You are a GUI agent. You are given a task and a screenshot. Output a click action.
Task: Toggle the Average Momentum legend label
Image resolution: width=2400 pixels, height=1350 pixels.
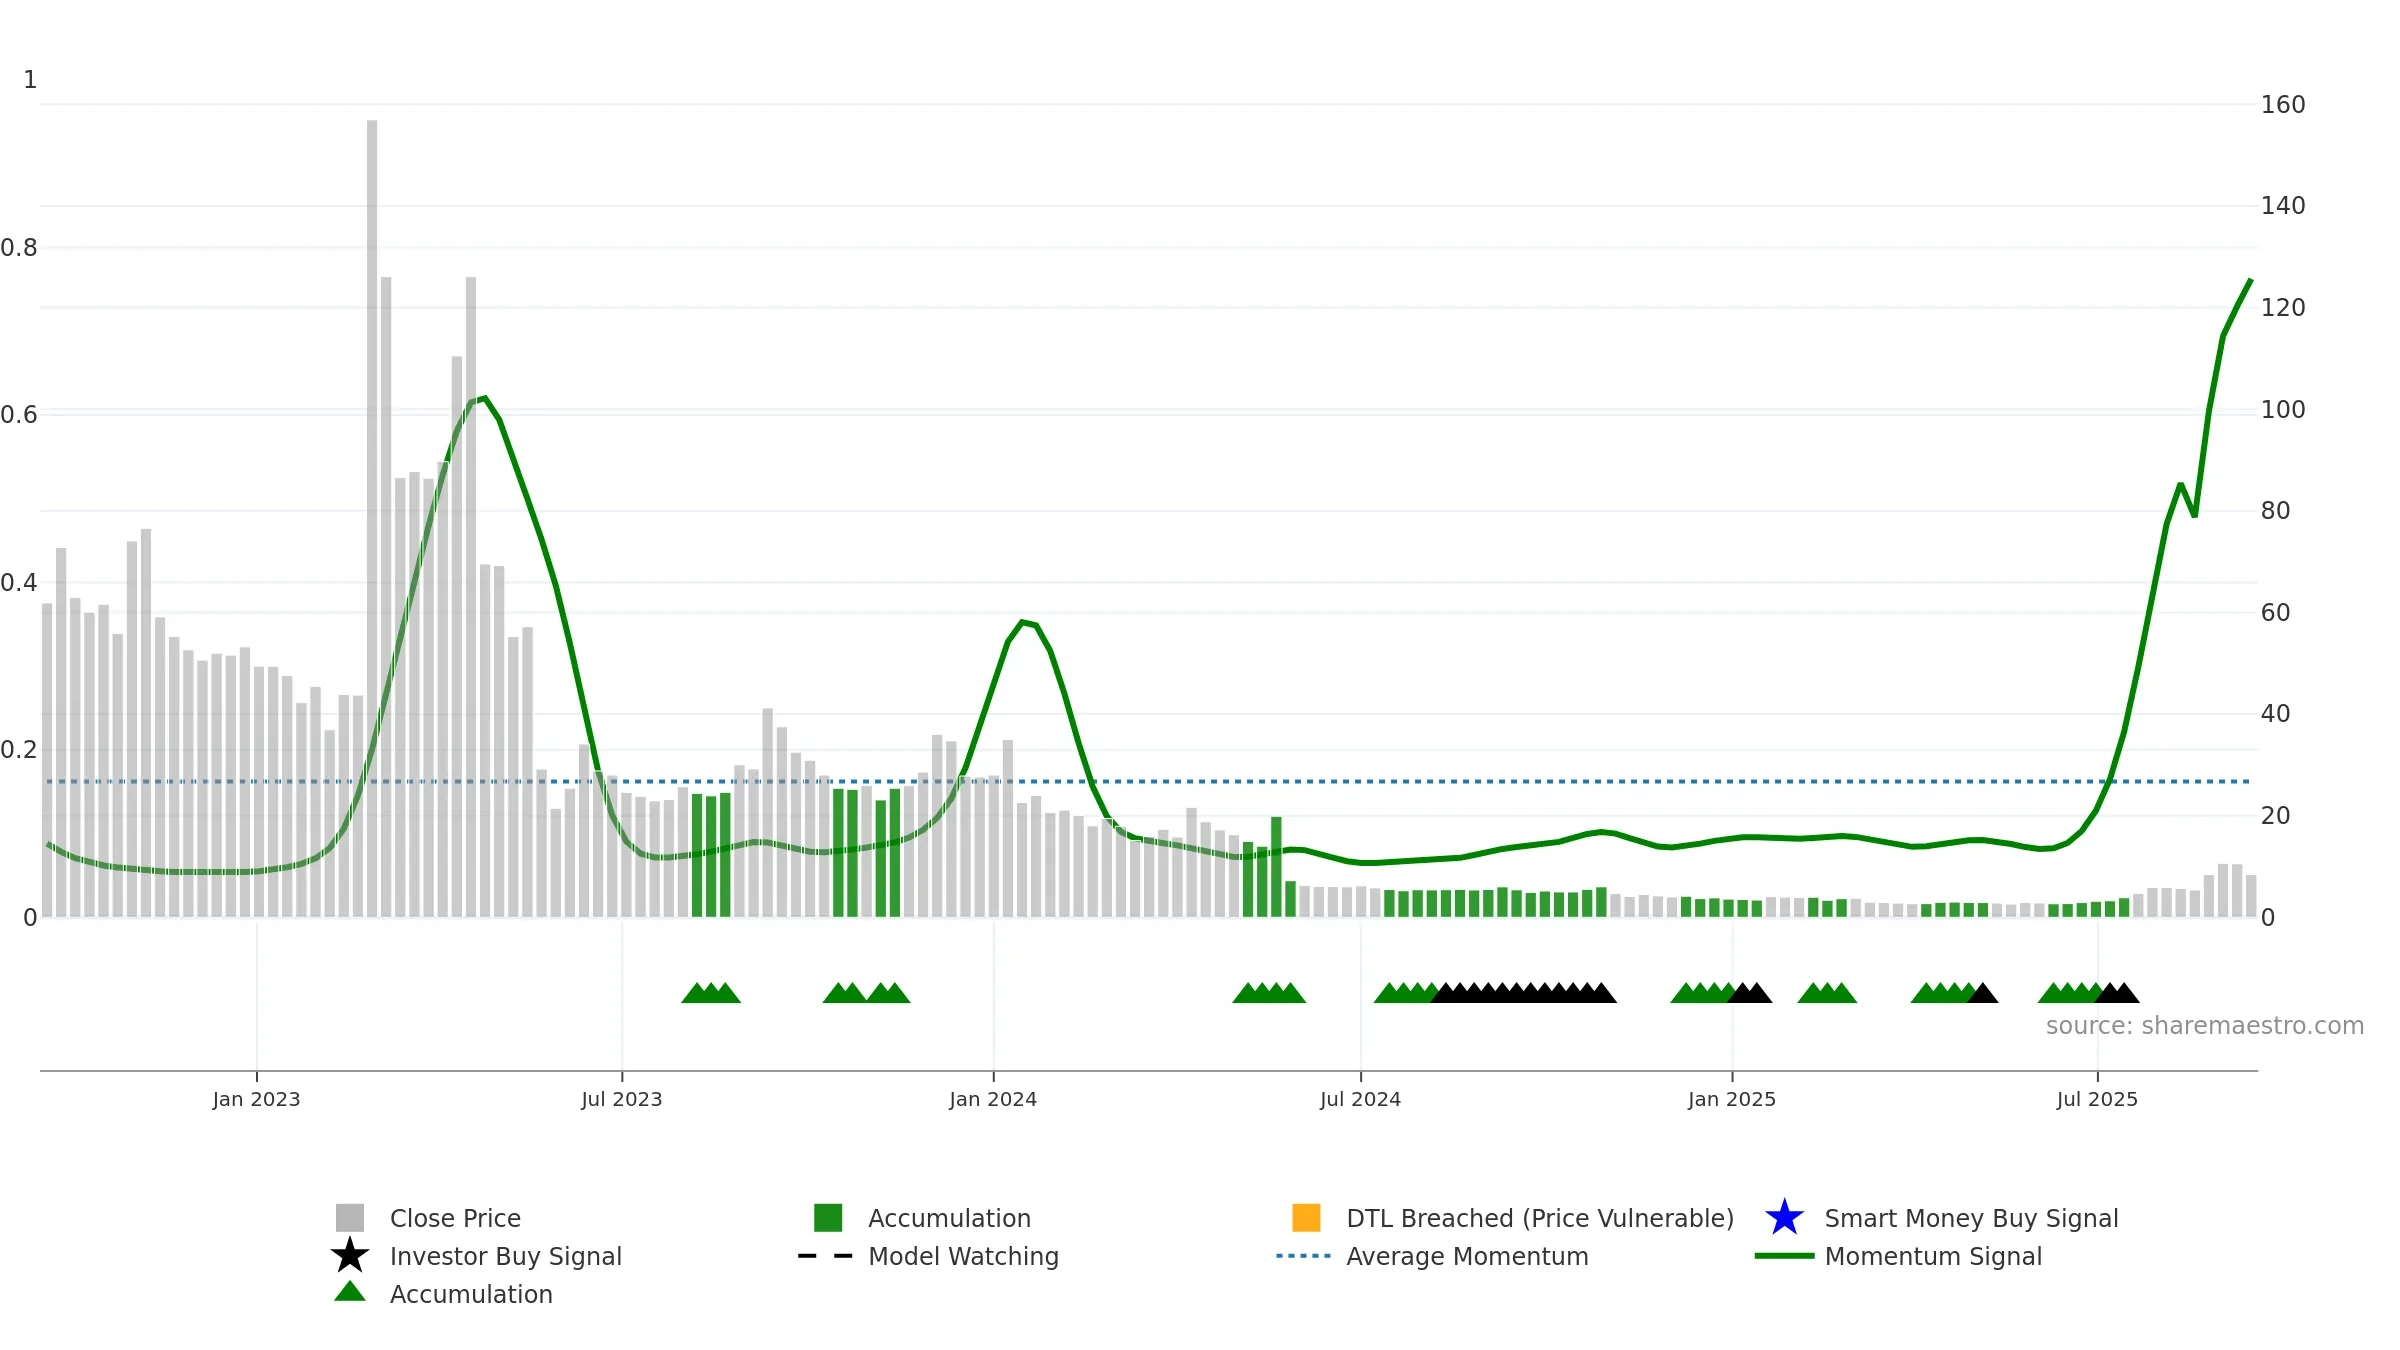[1467, 1256]
